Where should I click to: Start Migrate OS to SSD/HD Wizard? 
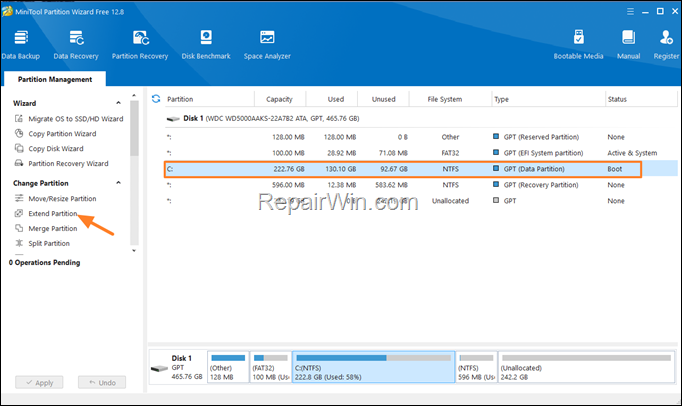[x=76, y=119]
